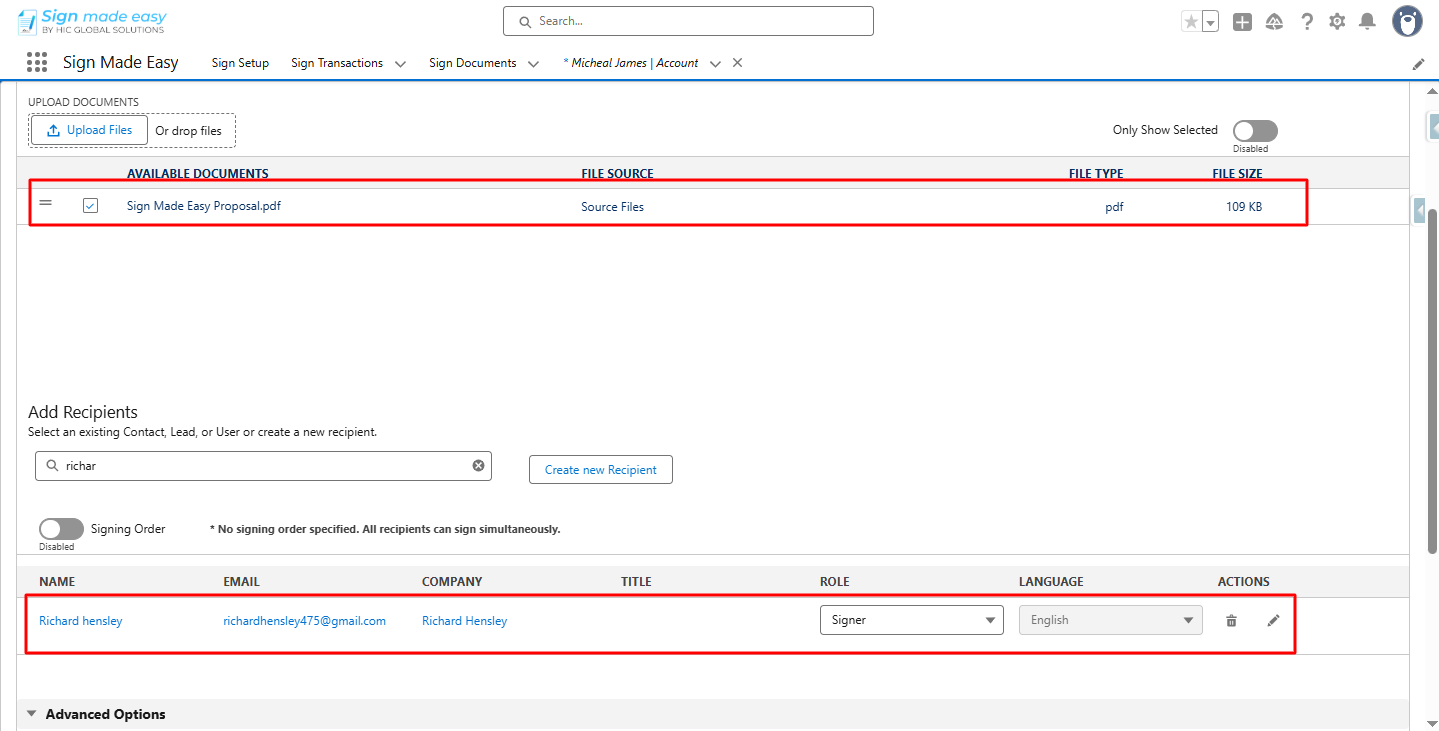Click the ROLE column header
1439x731 pixels.
835,582
